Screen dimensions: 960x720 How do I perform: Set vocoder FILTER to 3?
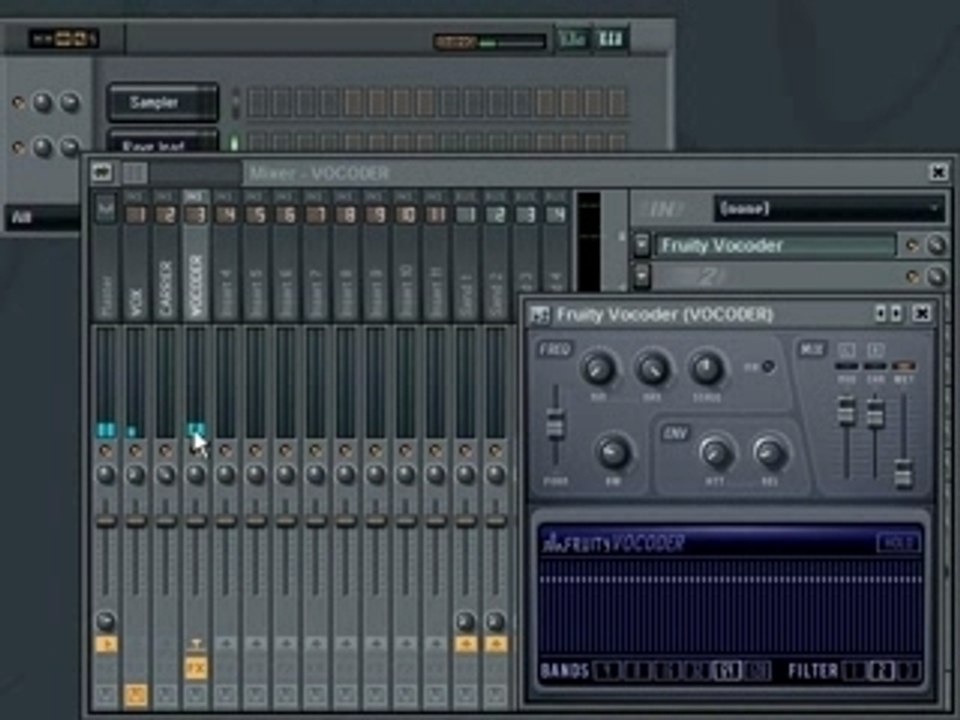pyautogui.click(x=910, y=672)
